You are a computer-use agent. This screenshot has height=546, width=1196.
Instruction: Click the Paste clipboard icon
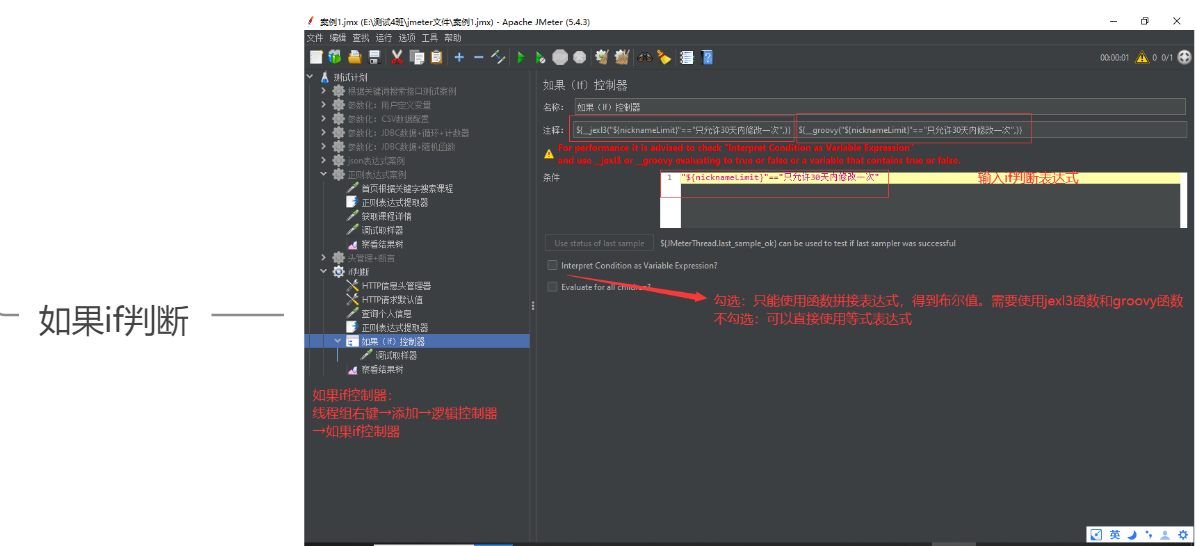(x=436, y=56)
